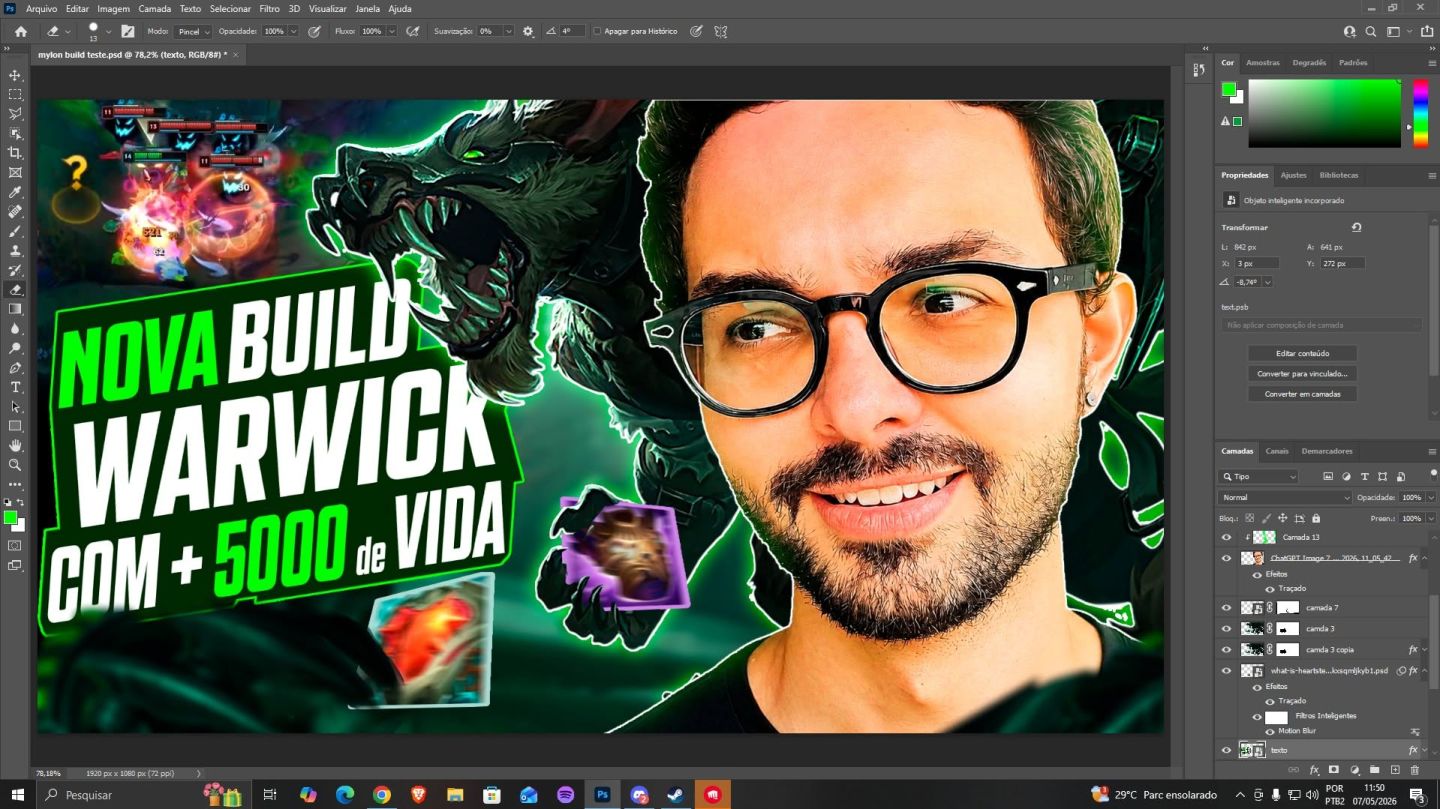The width and height of the screenshot is (1440, 809).
Task: Go to Photoshop Home screen
Action: coord(20,31)
